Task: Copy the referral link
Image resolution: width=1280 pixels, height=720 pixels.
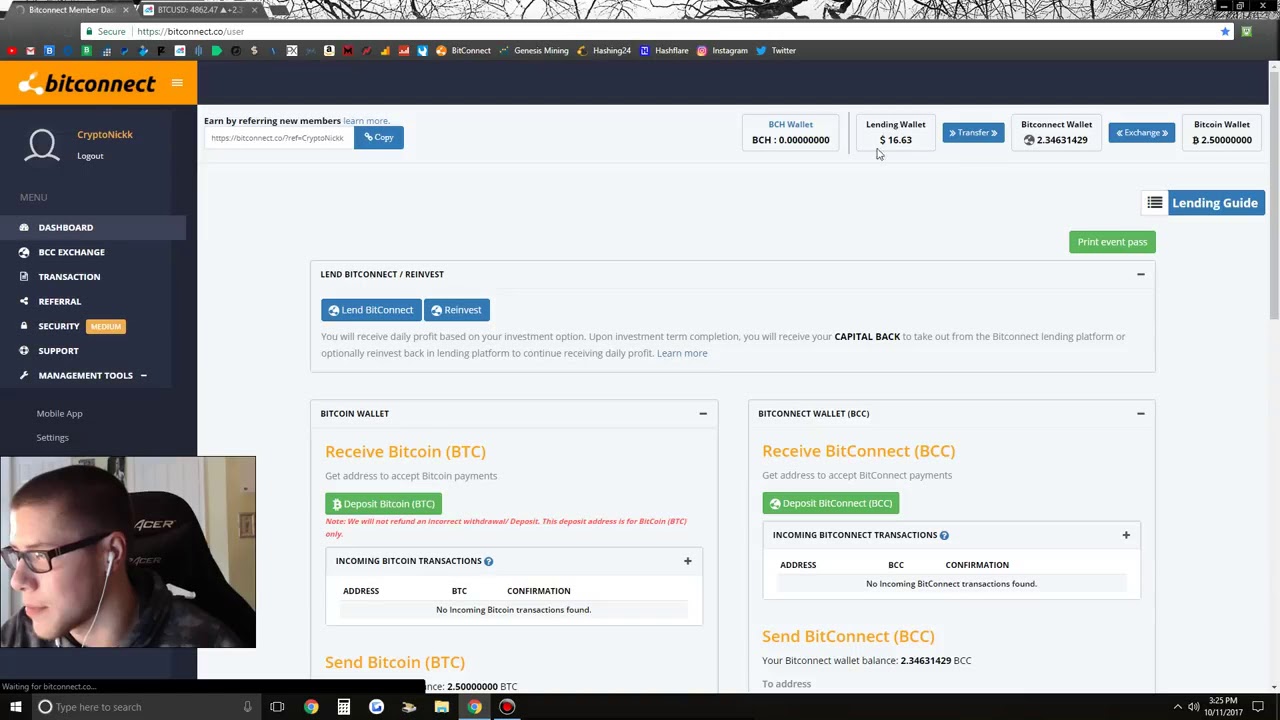Action: 379,137
